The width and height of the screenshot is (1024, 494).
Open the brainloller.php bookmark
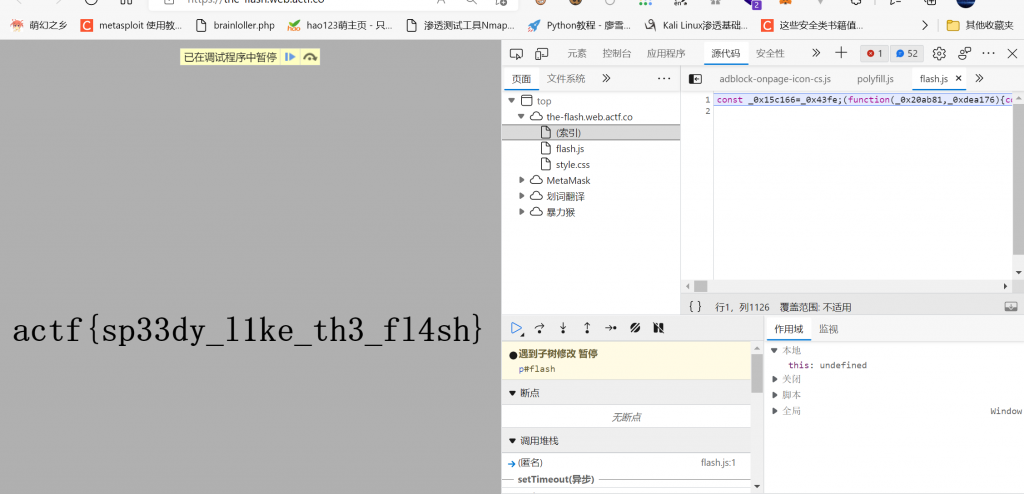tap(235, 25)
